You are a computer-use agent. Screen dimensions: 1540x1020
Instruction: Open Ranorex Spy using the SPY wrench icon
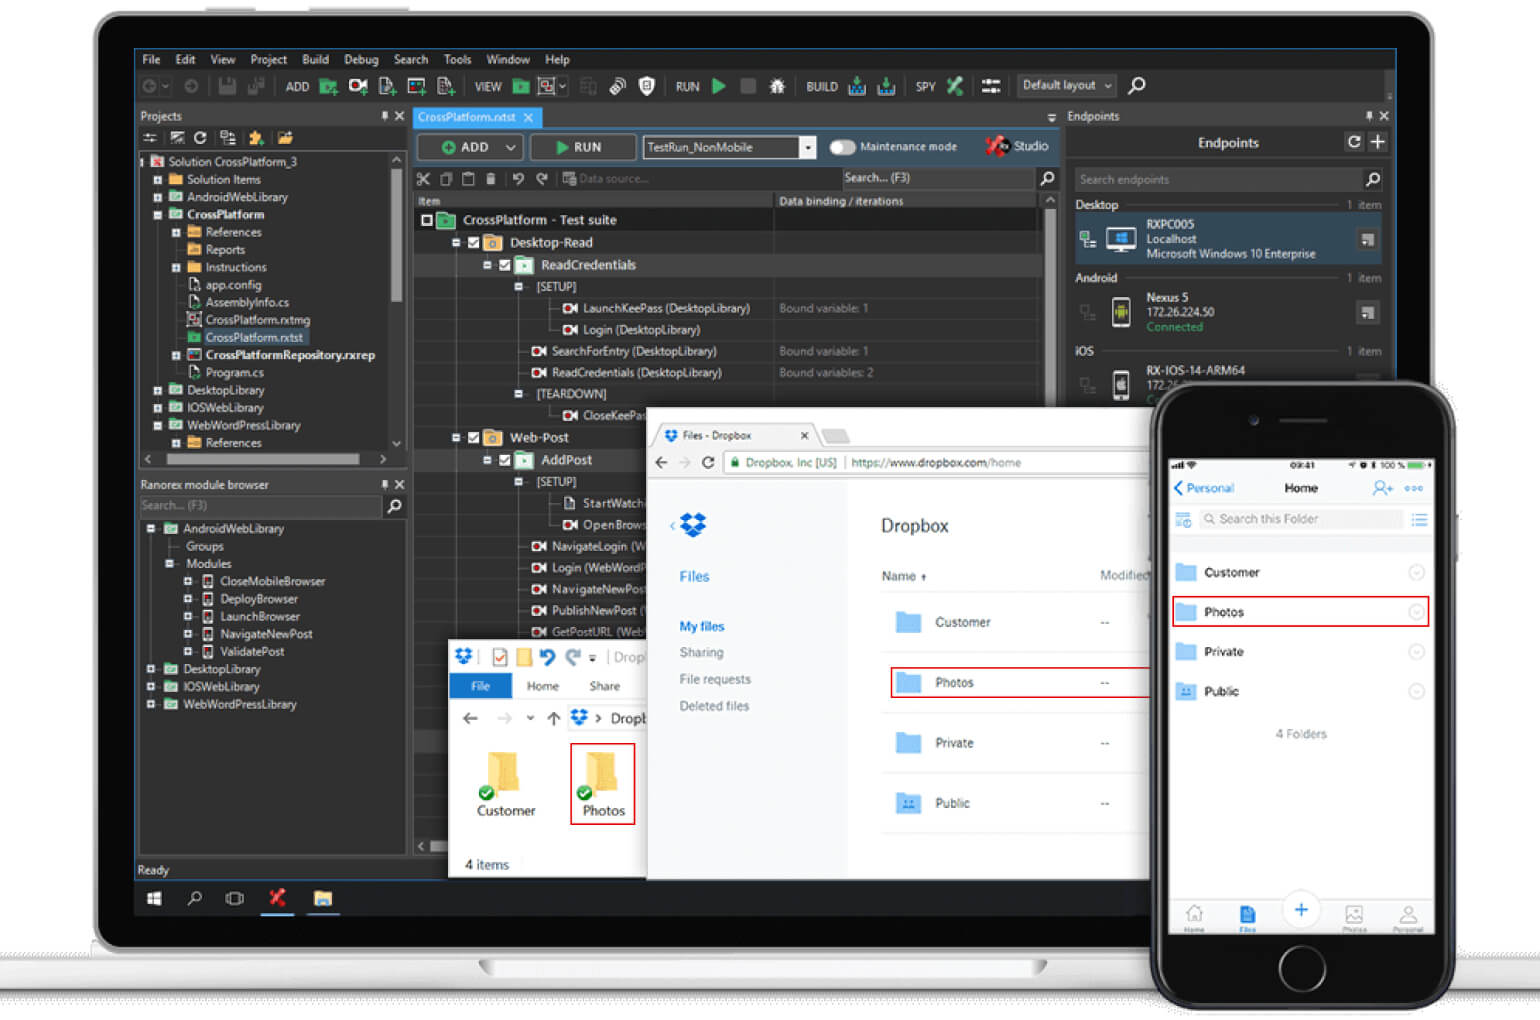tap(953, 86)
